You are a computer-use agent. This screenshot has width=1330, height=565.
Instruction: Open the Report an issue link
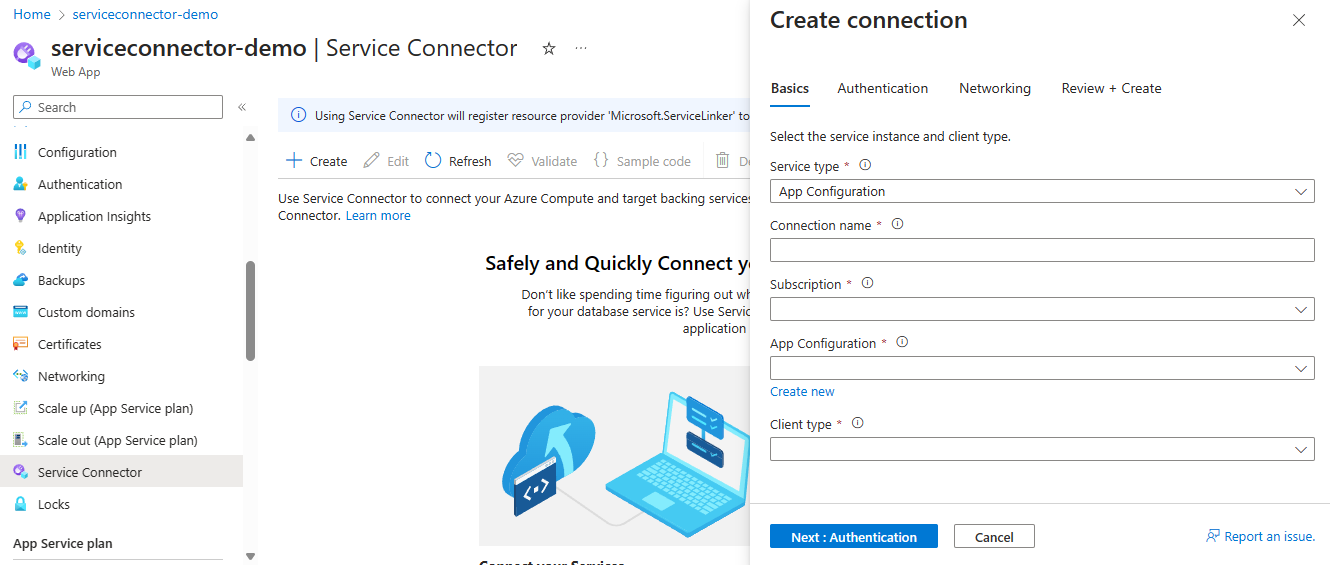[x=1261, y=536]
